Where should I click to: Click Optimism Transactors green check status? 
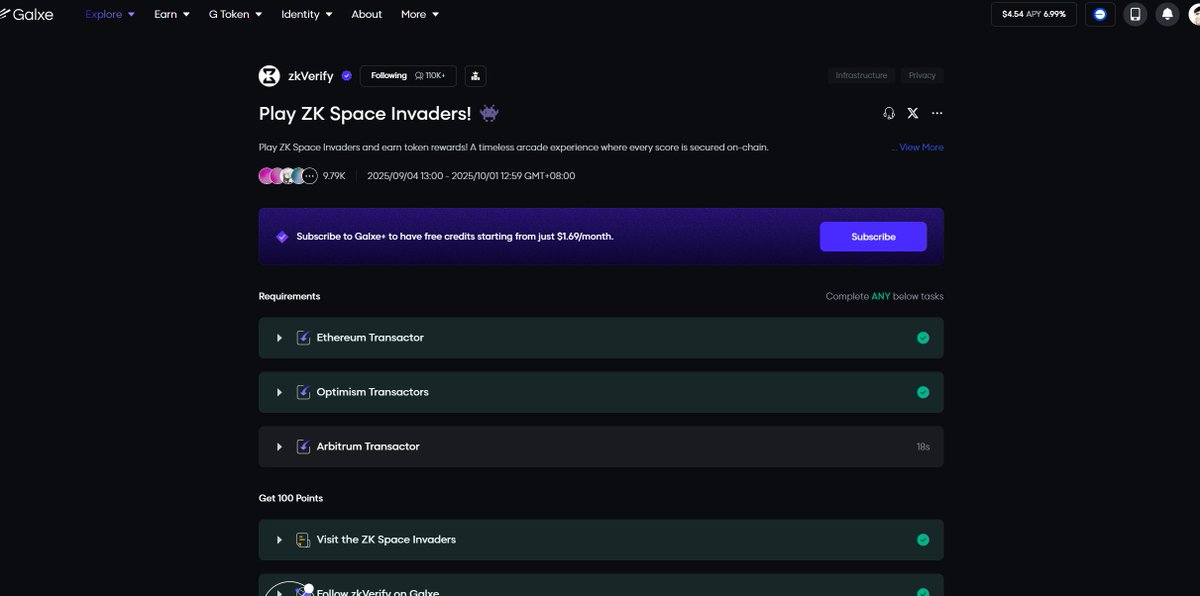923,392
